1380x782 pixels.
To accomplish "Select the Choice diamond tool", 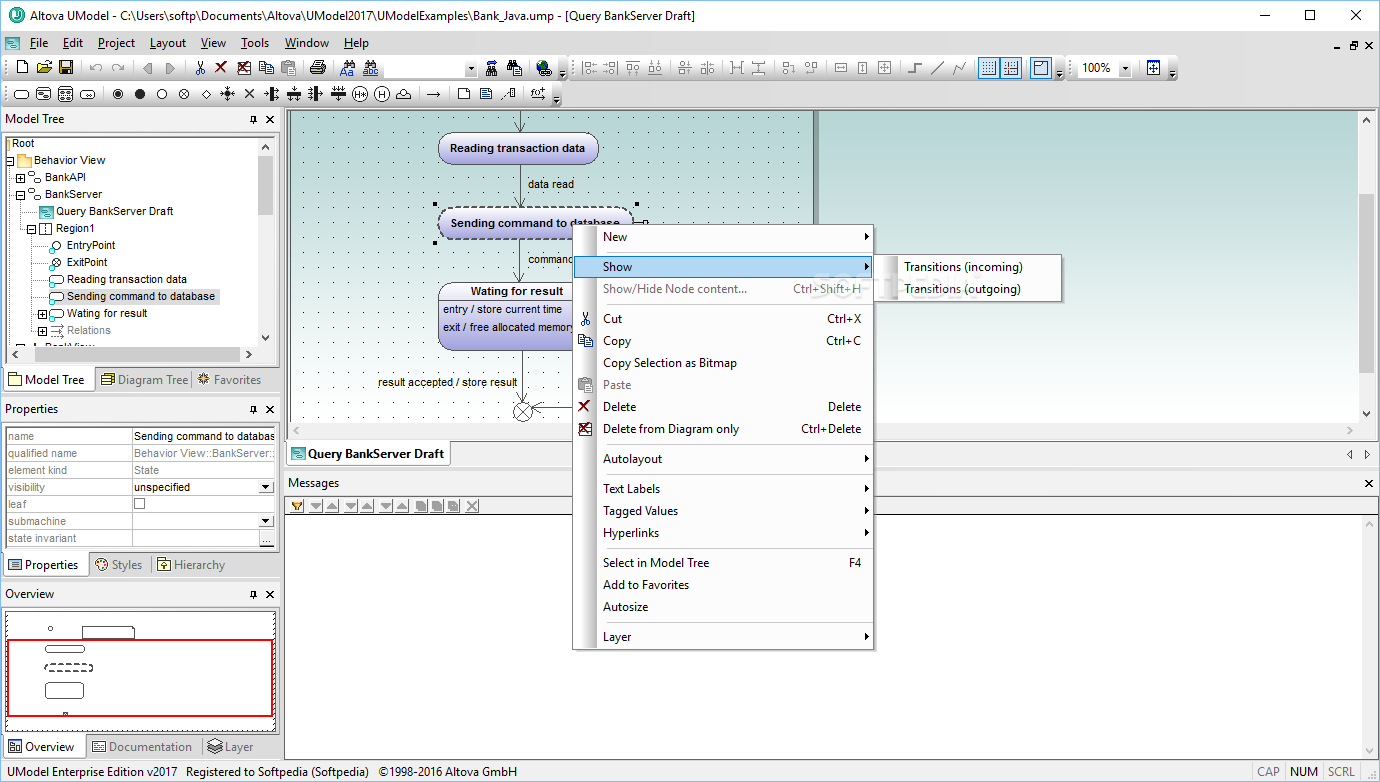I will 206,94.
